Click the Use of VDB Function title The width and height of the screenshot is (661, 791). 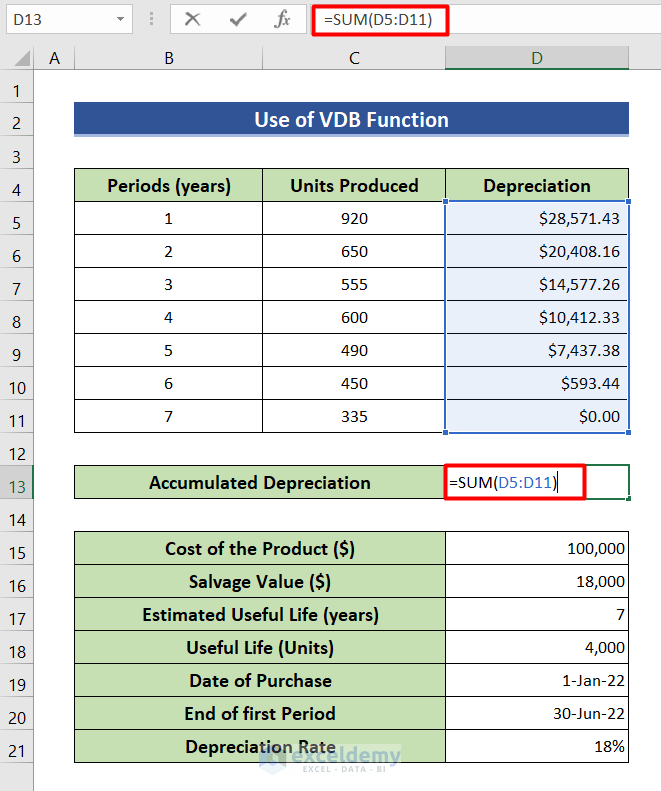coord(351,120)
